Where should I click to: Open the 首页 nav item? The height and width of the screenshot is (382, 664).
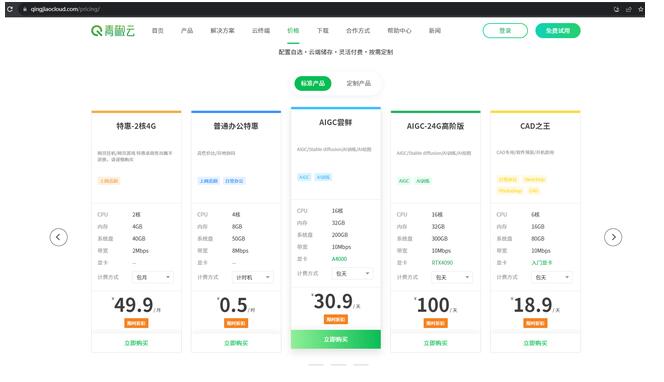coord(158,30)
